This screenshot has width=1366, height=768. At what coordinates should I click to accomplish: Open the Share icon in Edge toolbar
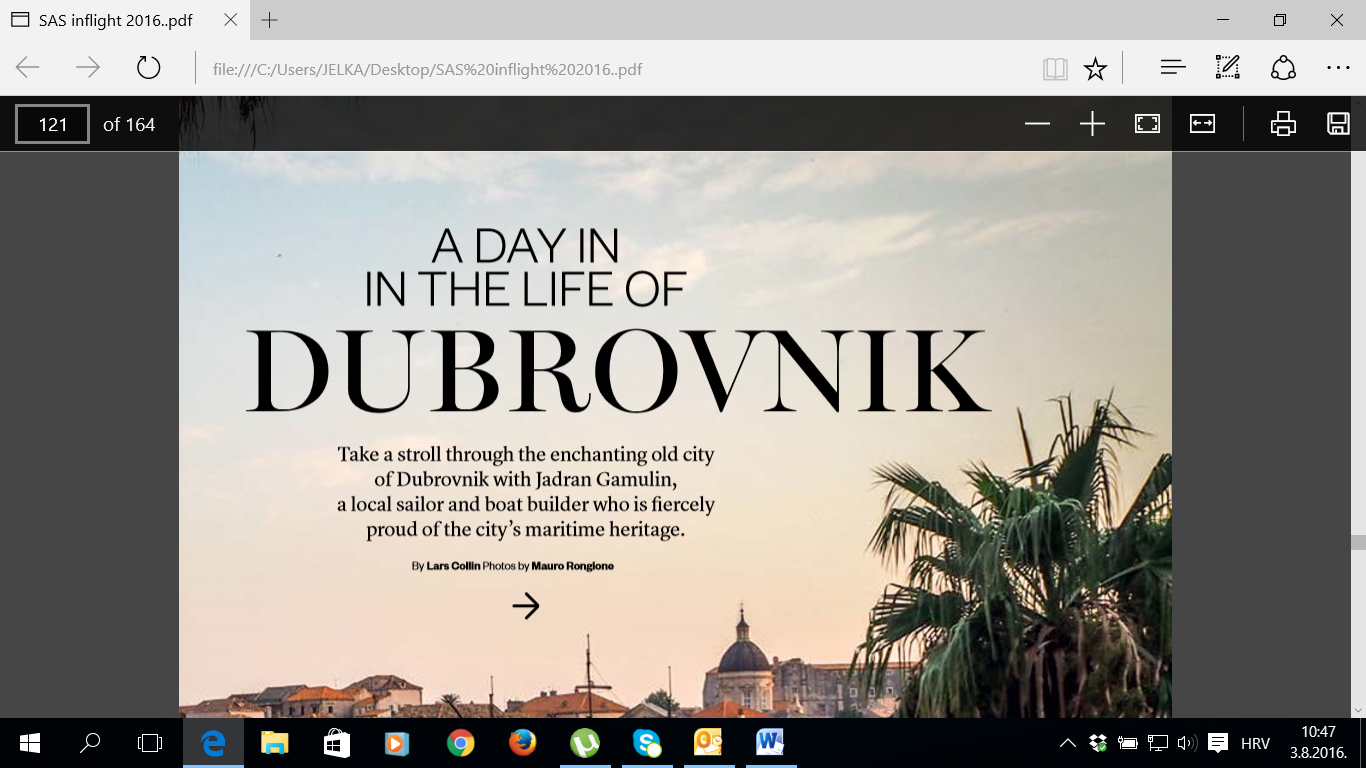[x=1283, y=68]
